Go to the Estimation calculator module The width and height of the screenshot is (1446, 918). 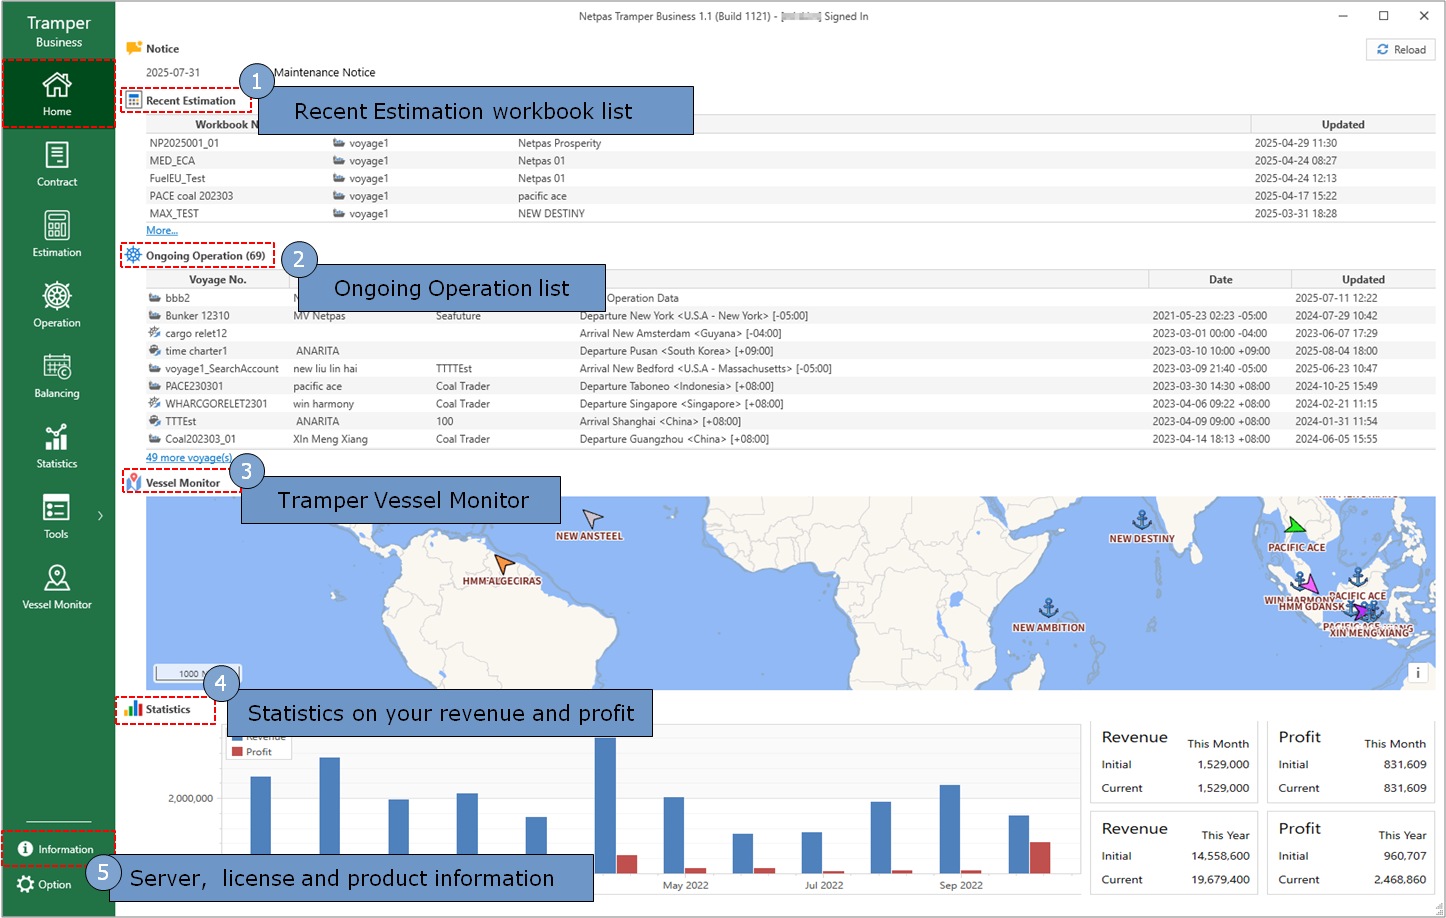point(57,234)
